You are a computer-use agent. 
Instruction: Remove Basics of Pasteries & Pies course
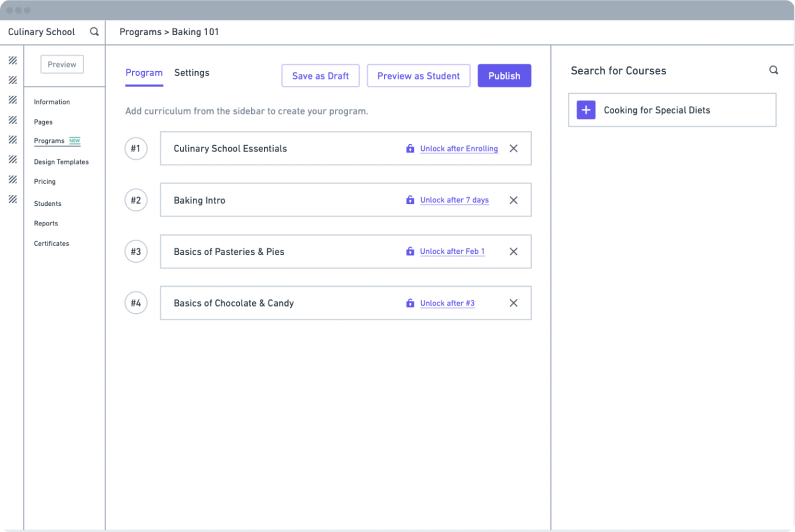pyautogui.click(x=513, y=252)
